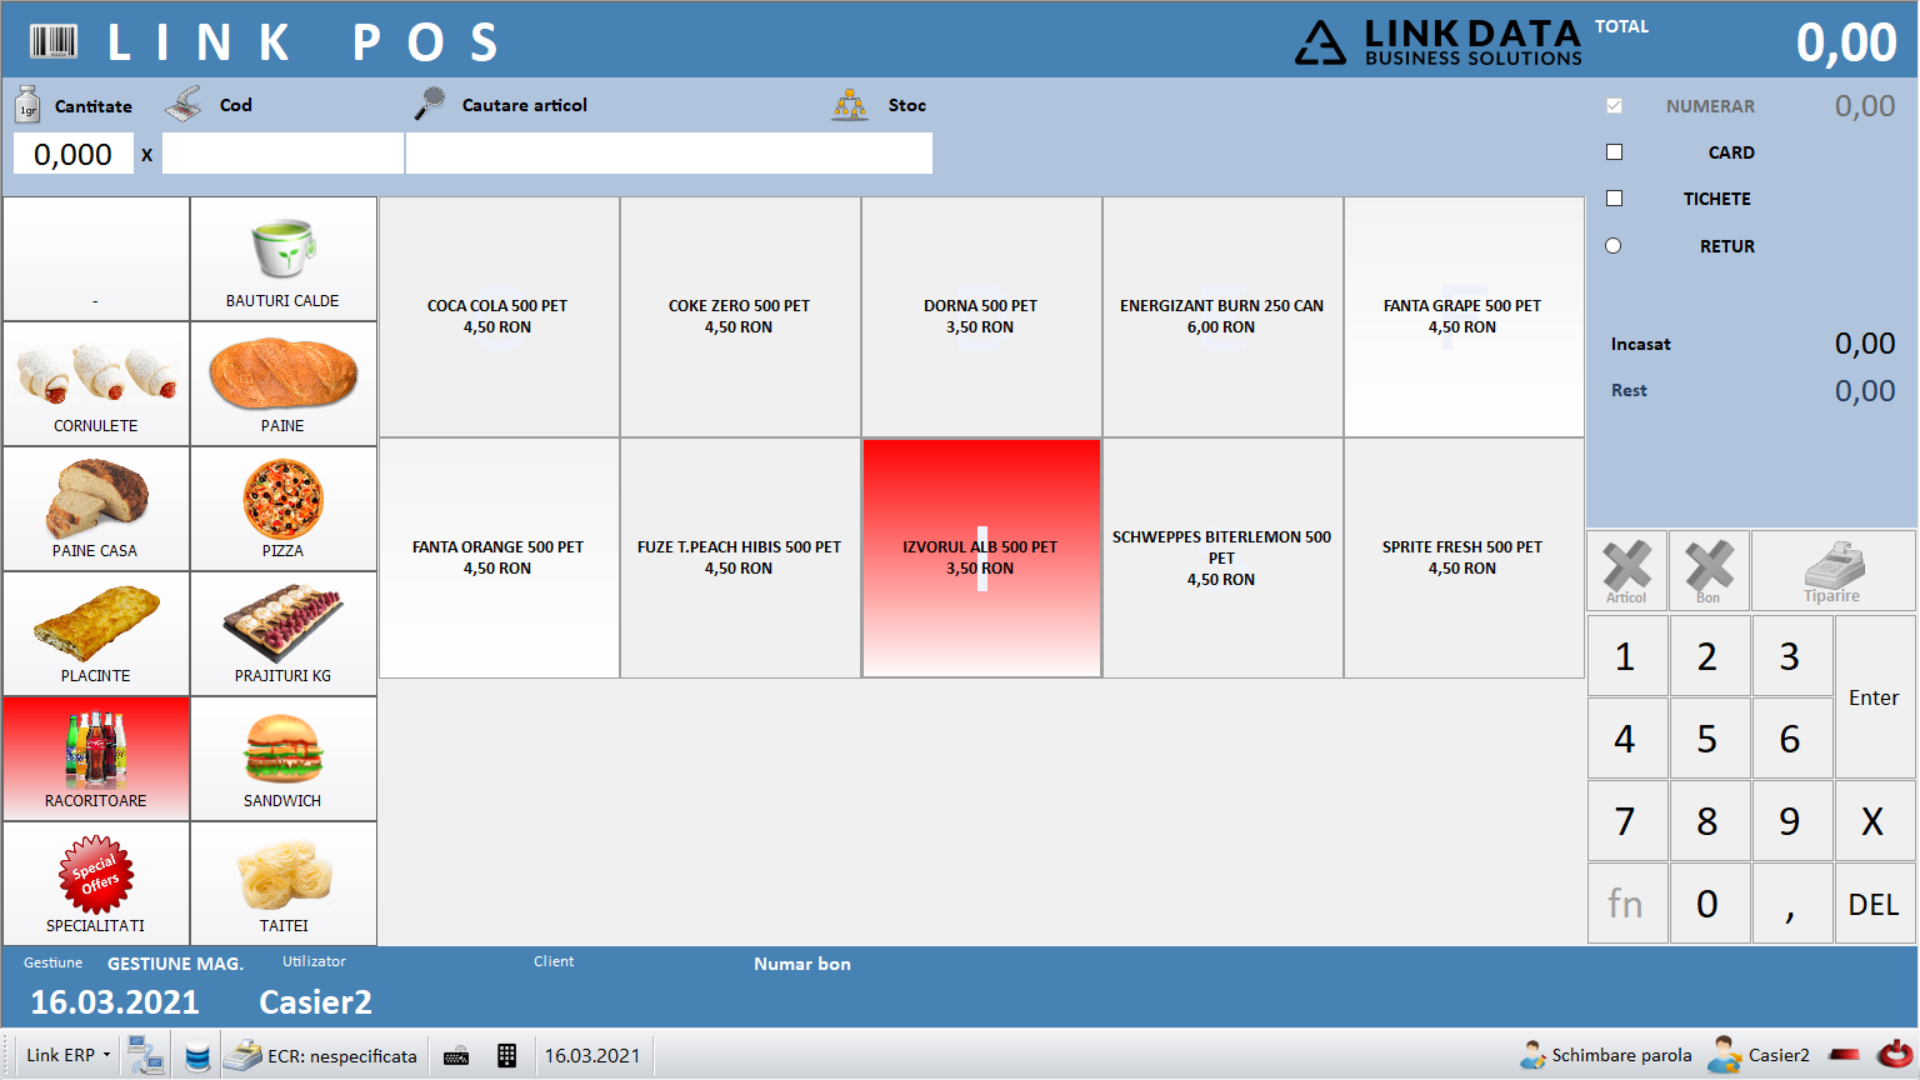Select the blank dash category tile
1920x1080 pixels.
click(96, 259)
